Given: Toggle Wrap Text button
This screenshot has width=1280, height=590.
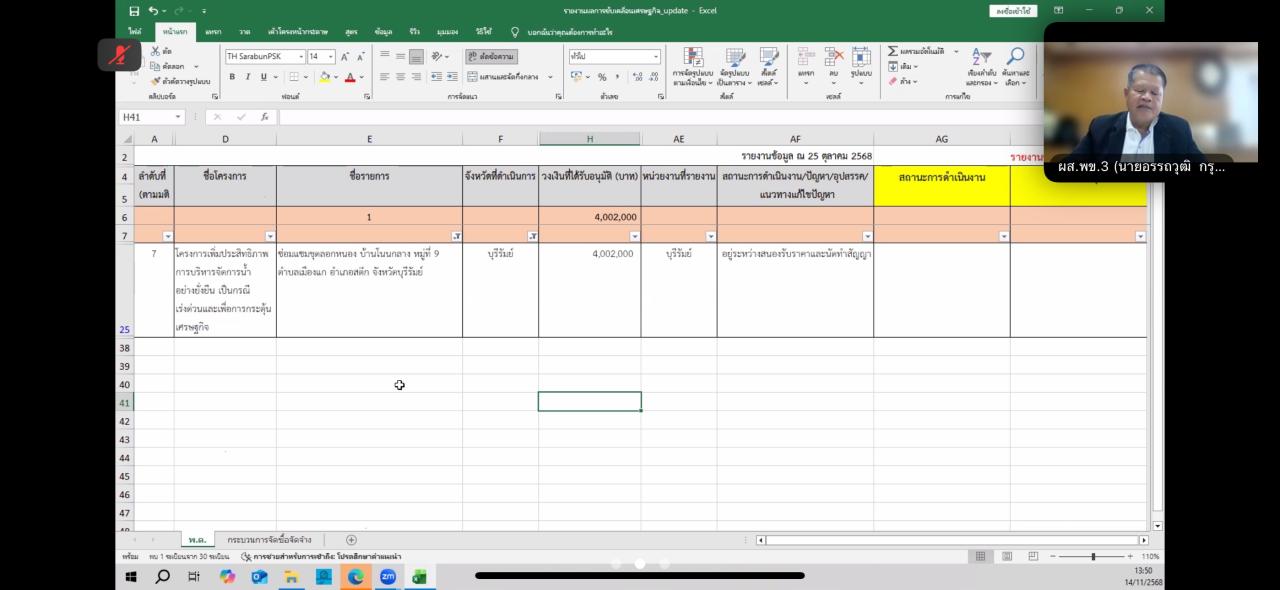Looking at the screenshot, I should click(491, 57).
